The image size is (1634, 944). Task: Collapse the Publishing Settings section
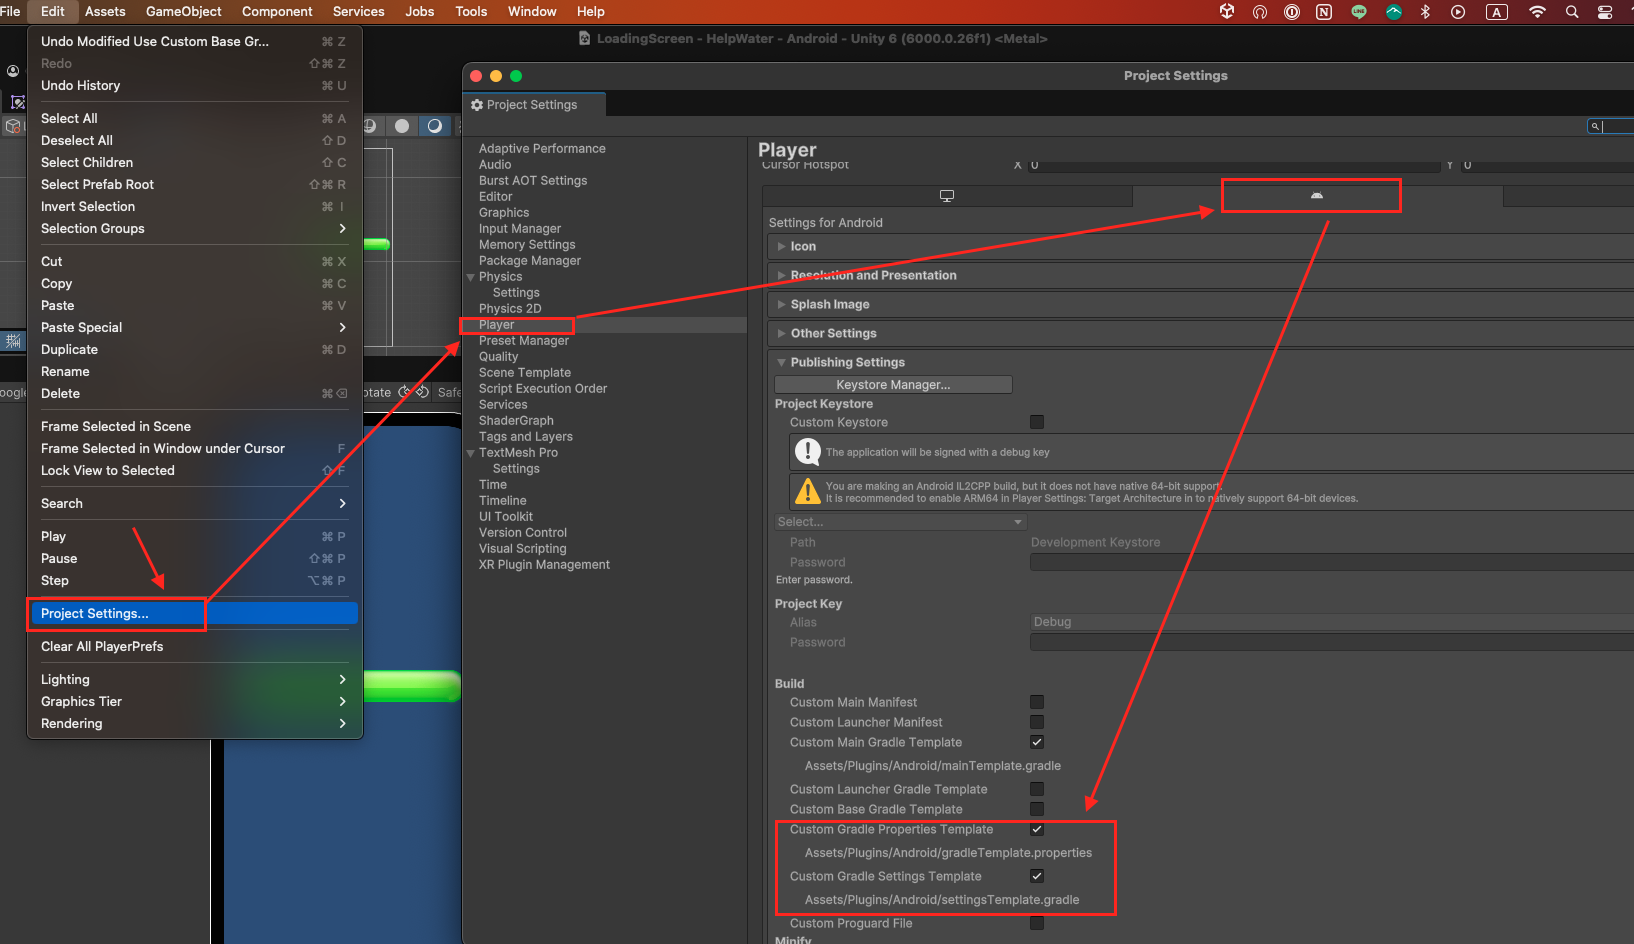(782, 362)
